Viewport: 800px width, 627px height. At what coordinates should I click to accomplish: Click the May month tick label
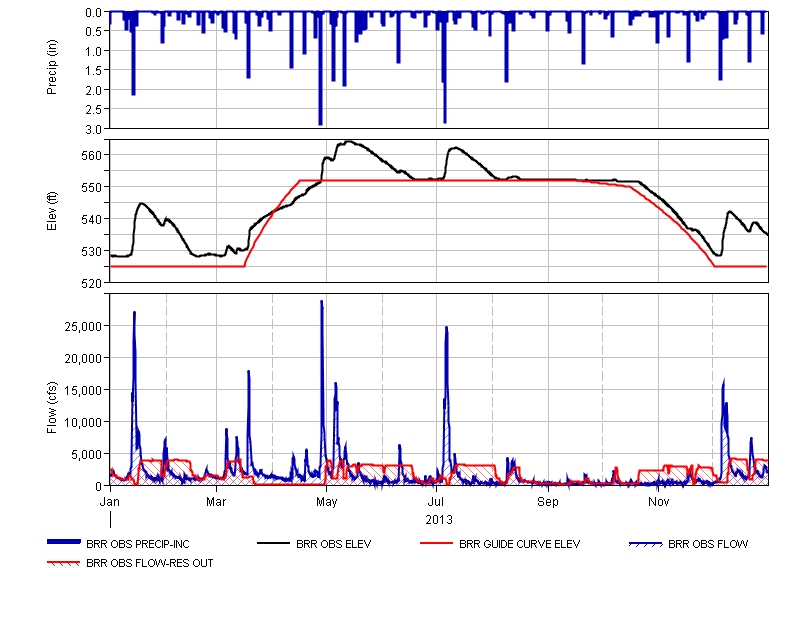coord(327,501)
